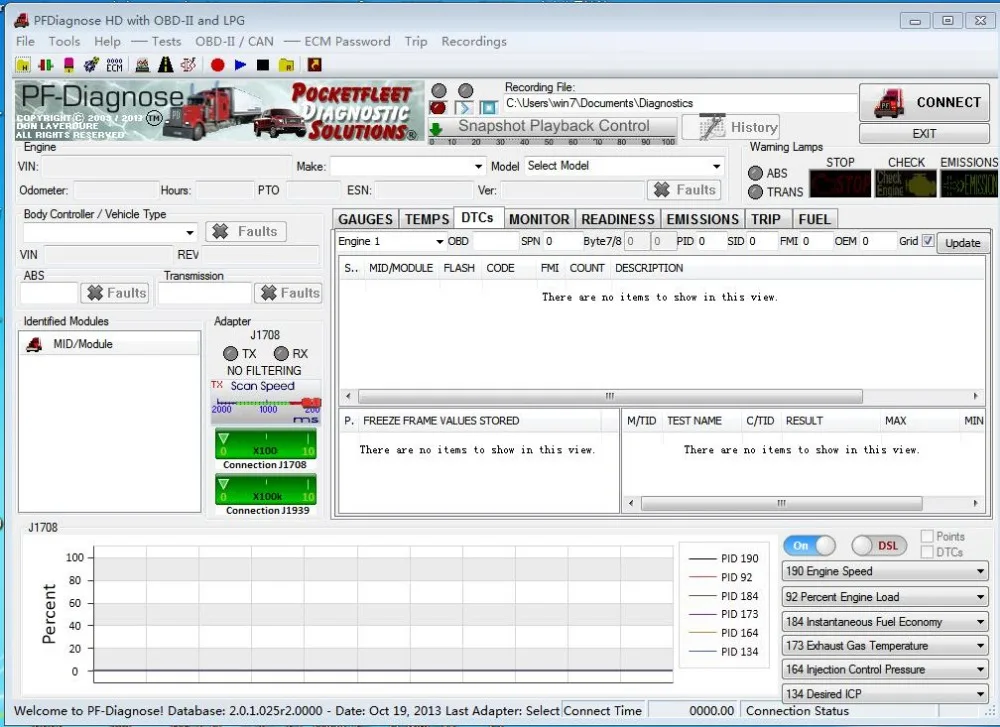Start recording with the red circle toolbar icon
Viewport: 1000px width, 727px height.
click(217, 65)
